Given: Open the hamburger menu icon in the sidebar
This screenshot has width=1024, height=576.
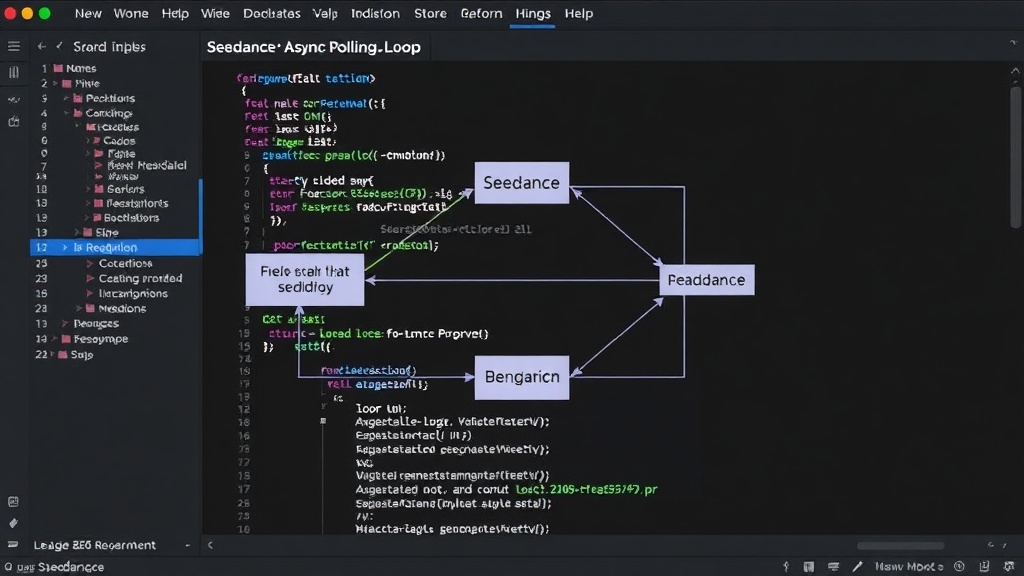Looking at the screenshot, I should [x=14, y=46].
